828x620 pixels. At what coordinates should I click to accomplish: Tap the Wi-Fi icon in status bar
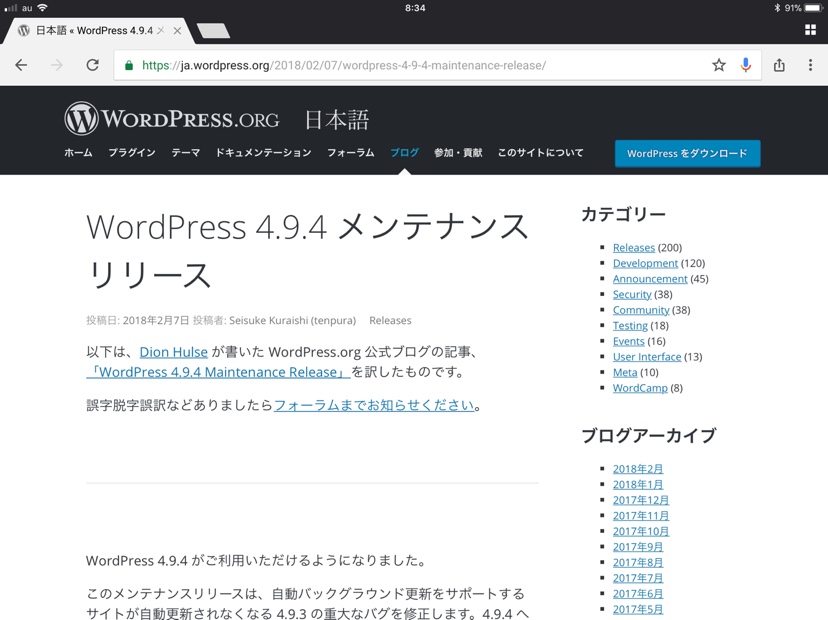(x=42, y=7)
